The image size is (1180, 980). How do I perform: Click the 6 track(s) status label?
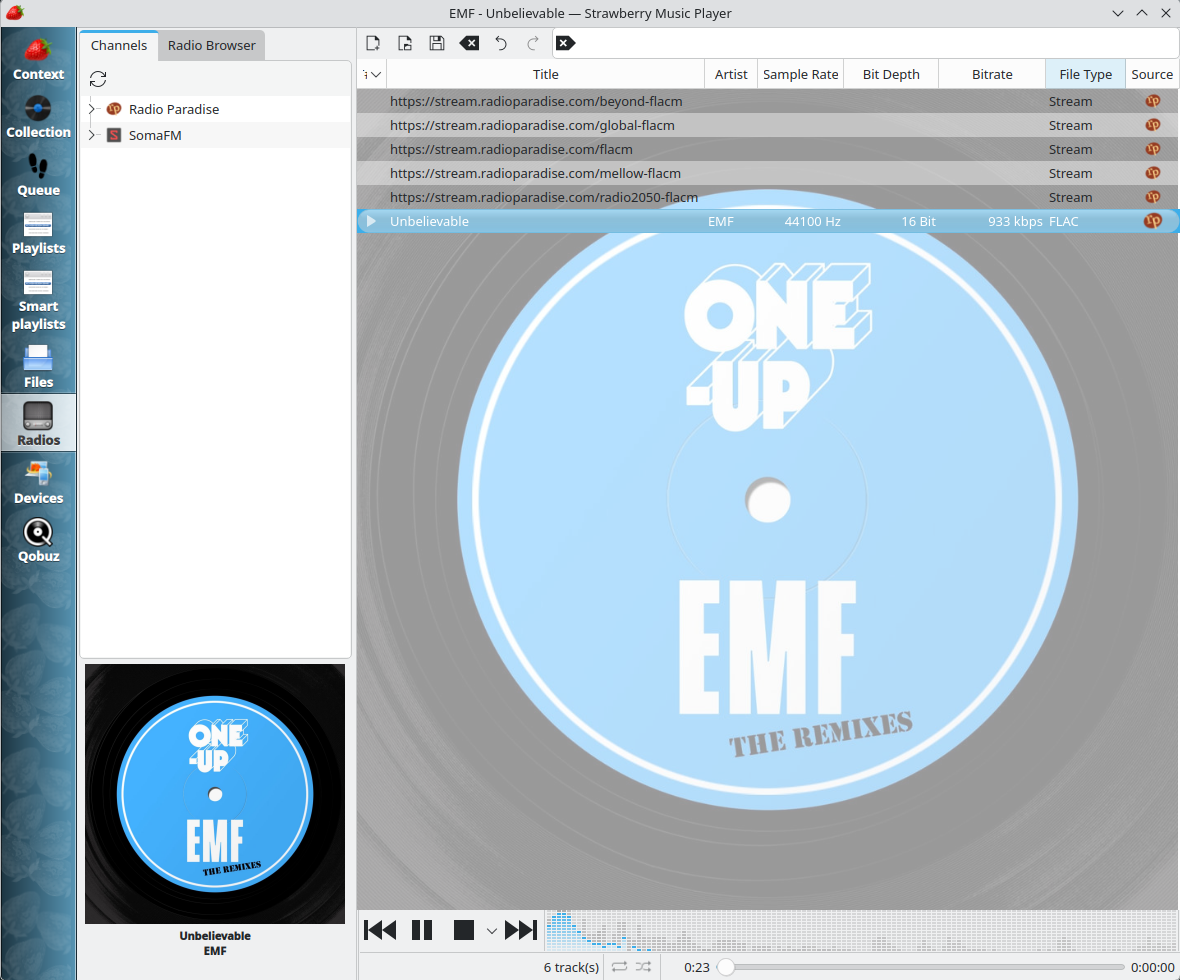click(571, 967)
